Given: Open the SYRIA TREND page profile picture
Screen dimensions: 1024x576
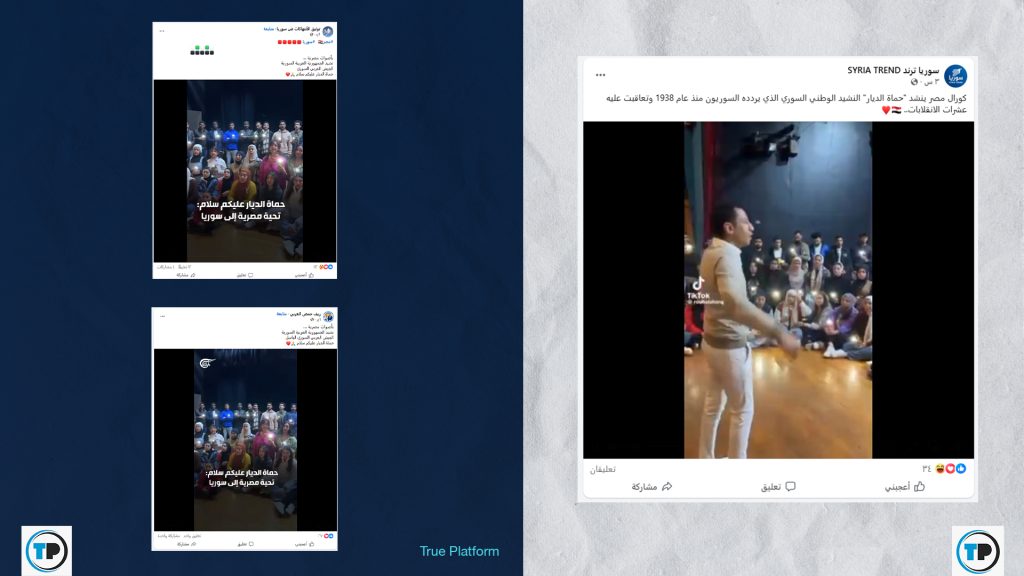Looking at the screenshot, I should (x=955, y=76).
